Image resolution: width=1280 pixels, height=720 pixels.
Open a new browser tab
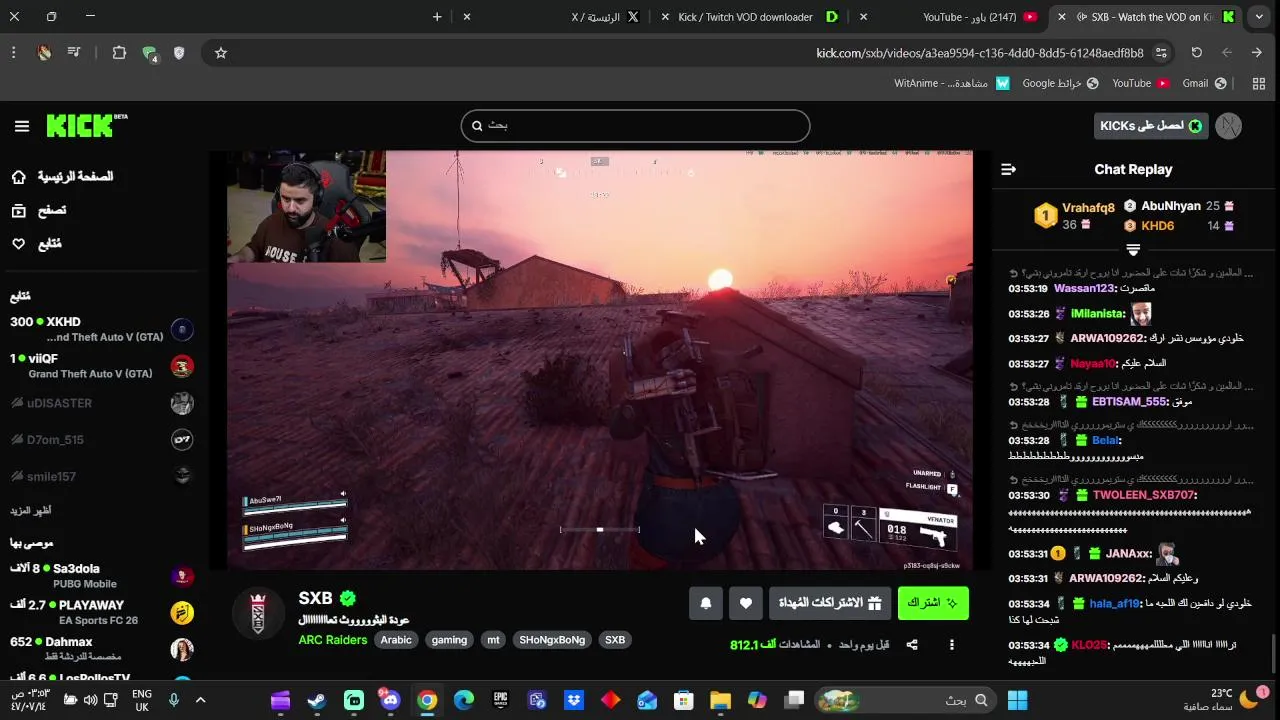[x=437, y=17]
